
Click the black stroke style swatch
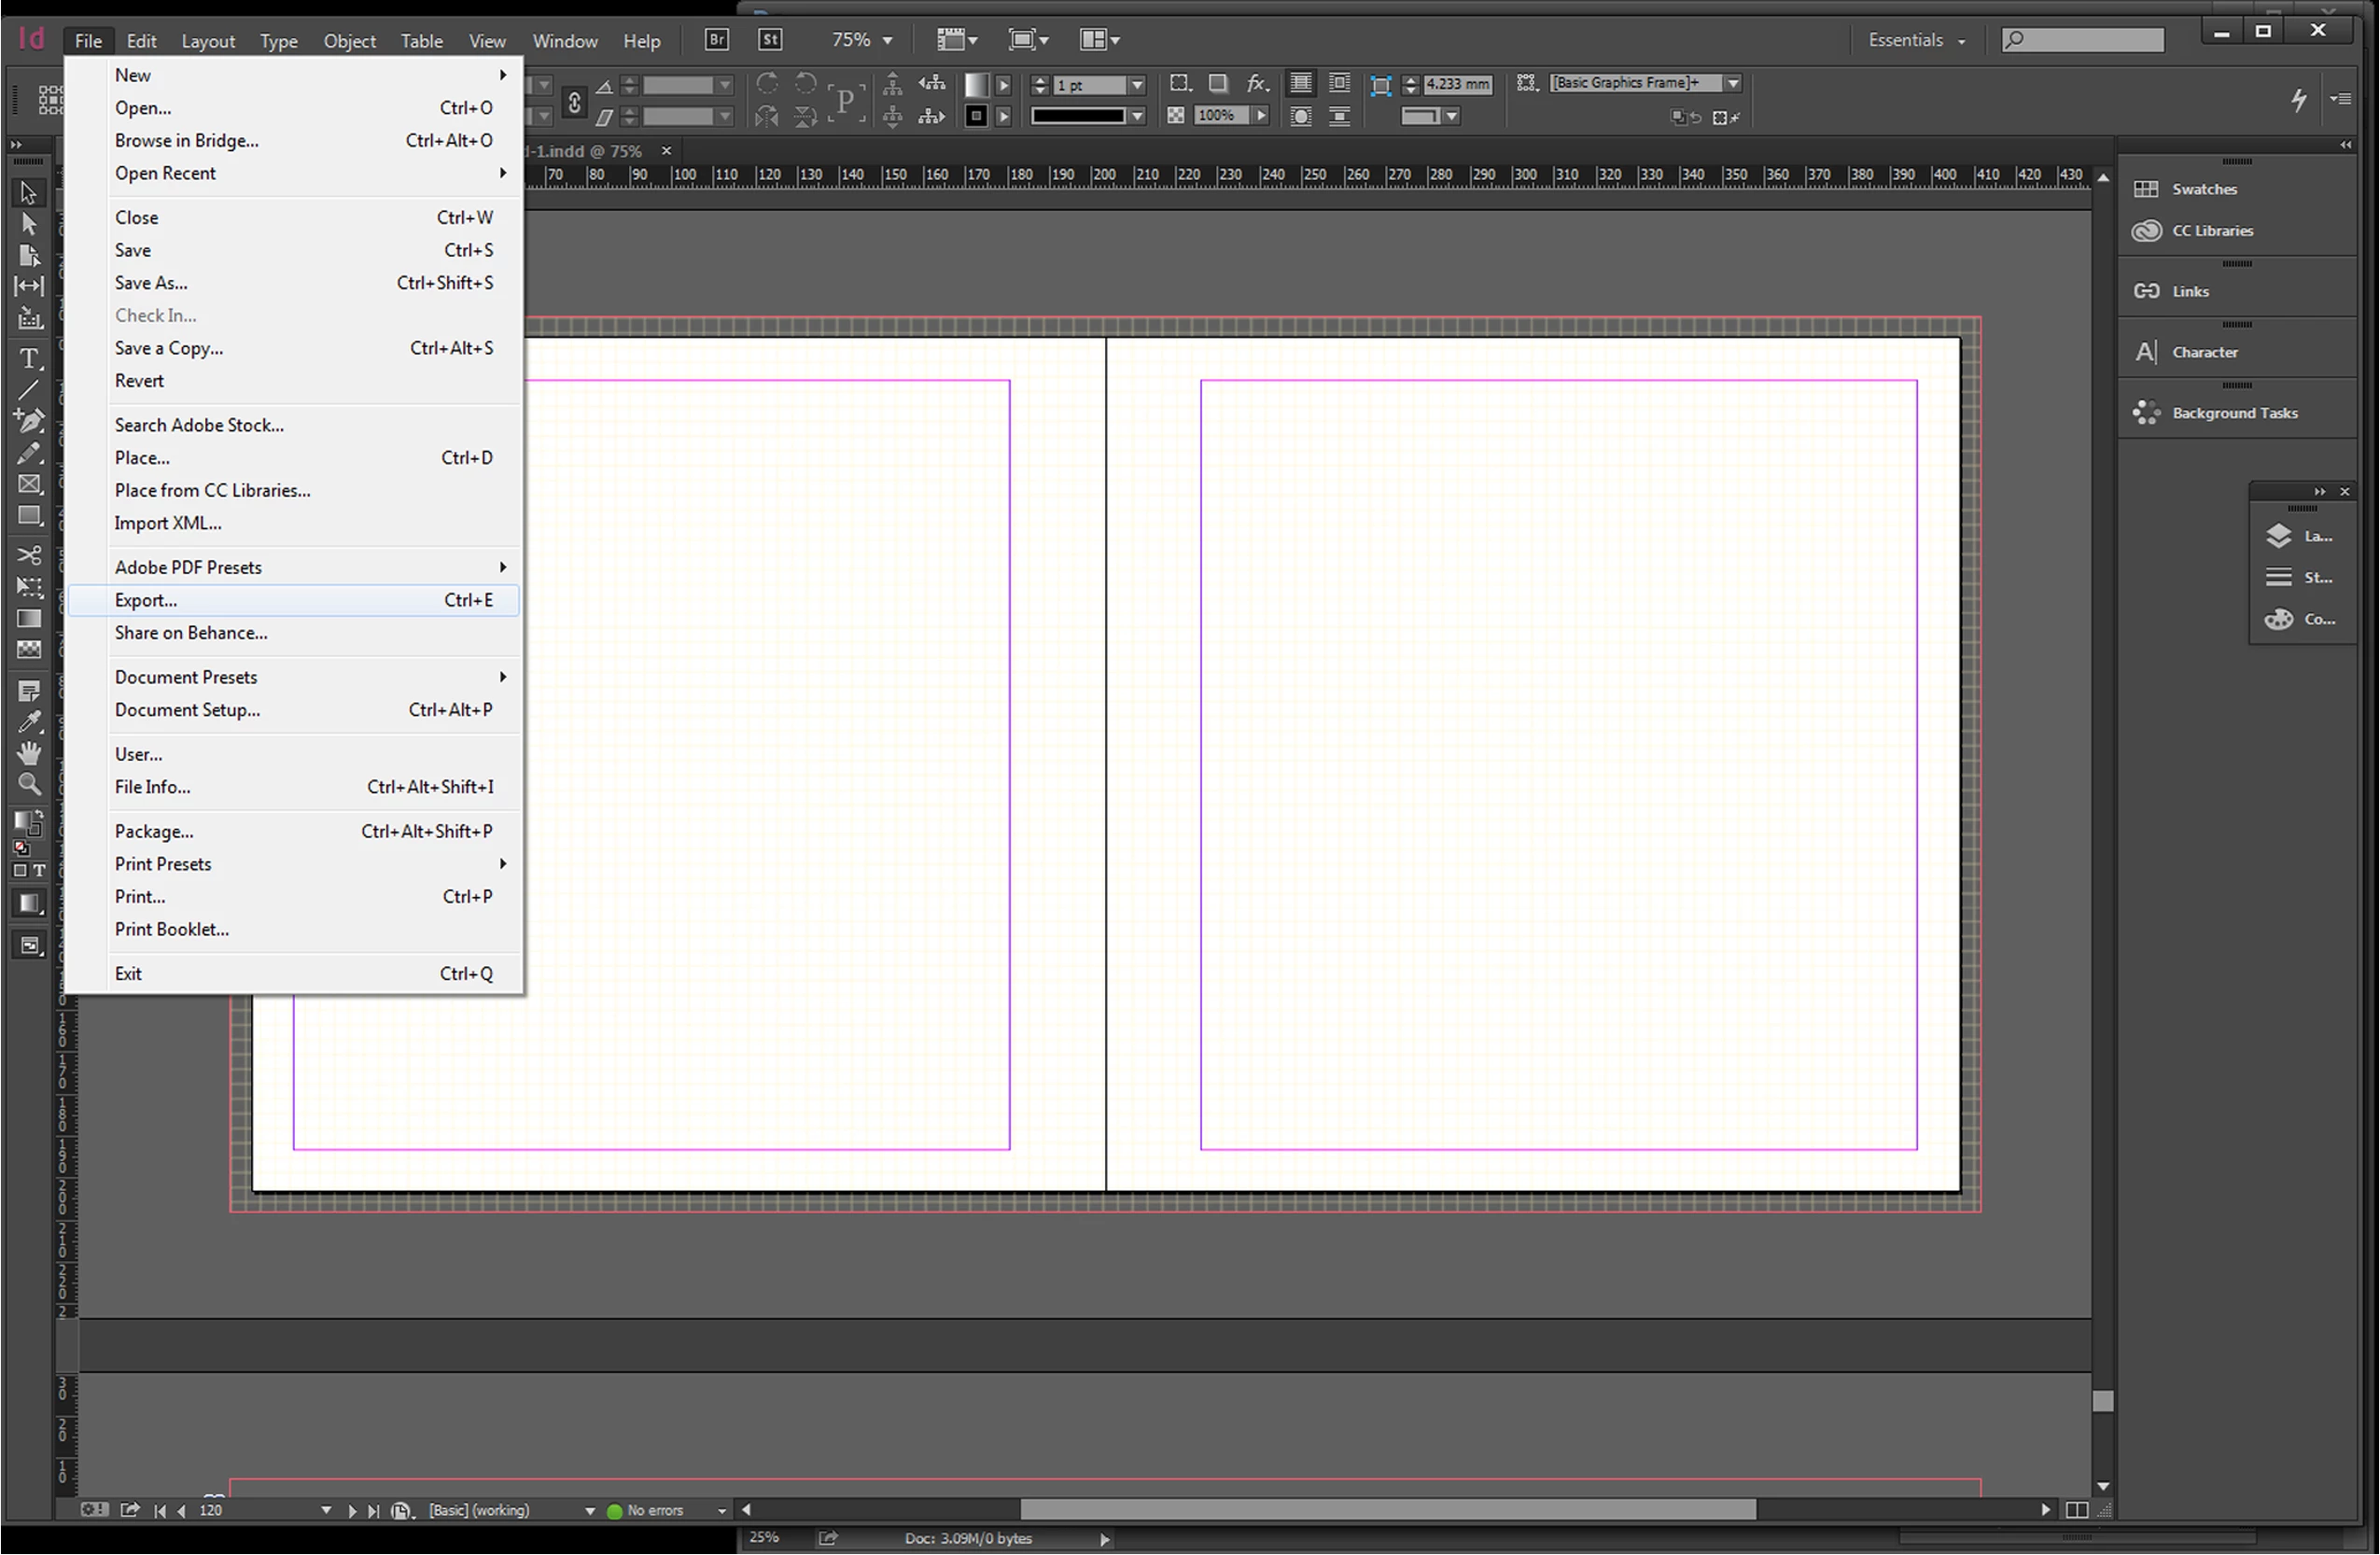(x=1078, y=116)
